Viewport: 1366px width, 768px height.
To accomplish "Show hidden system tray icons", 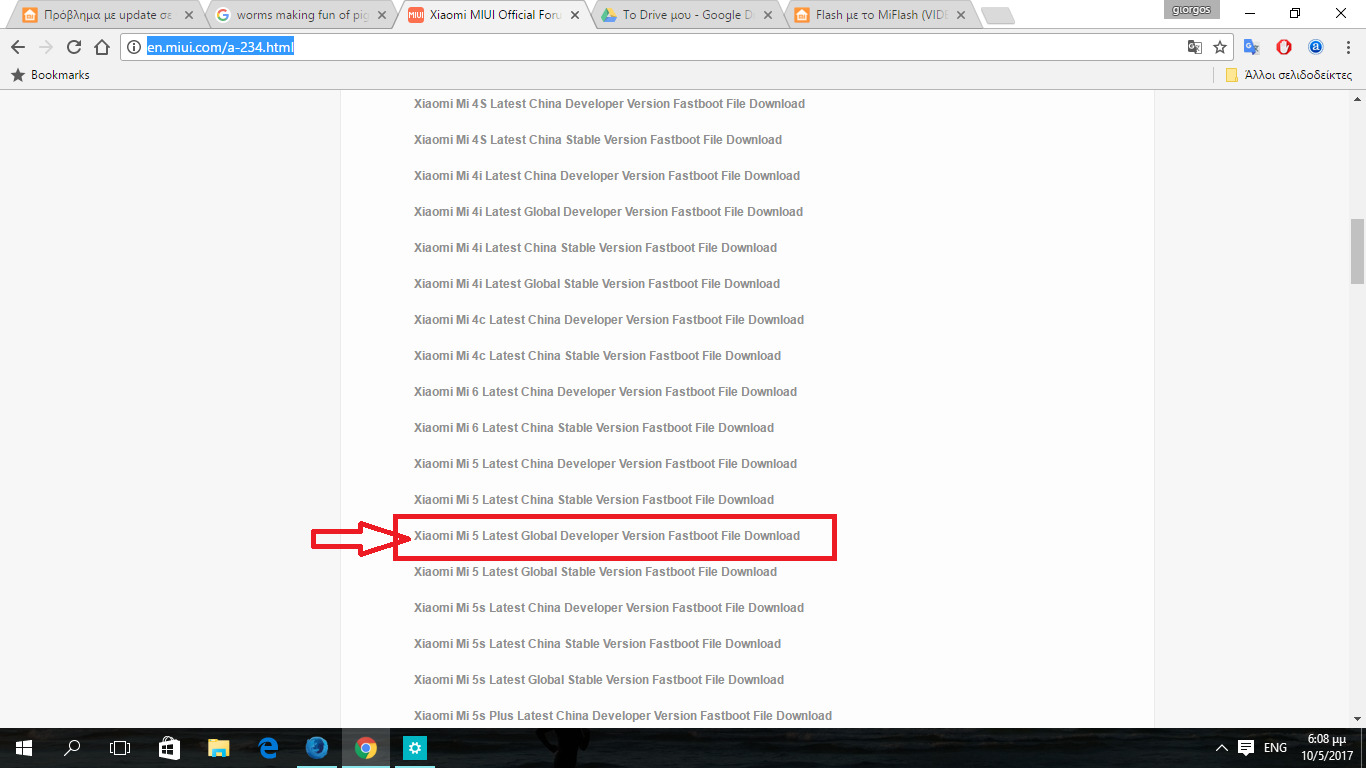I will (x=1221, y=748).
